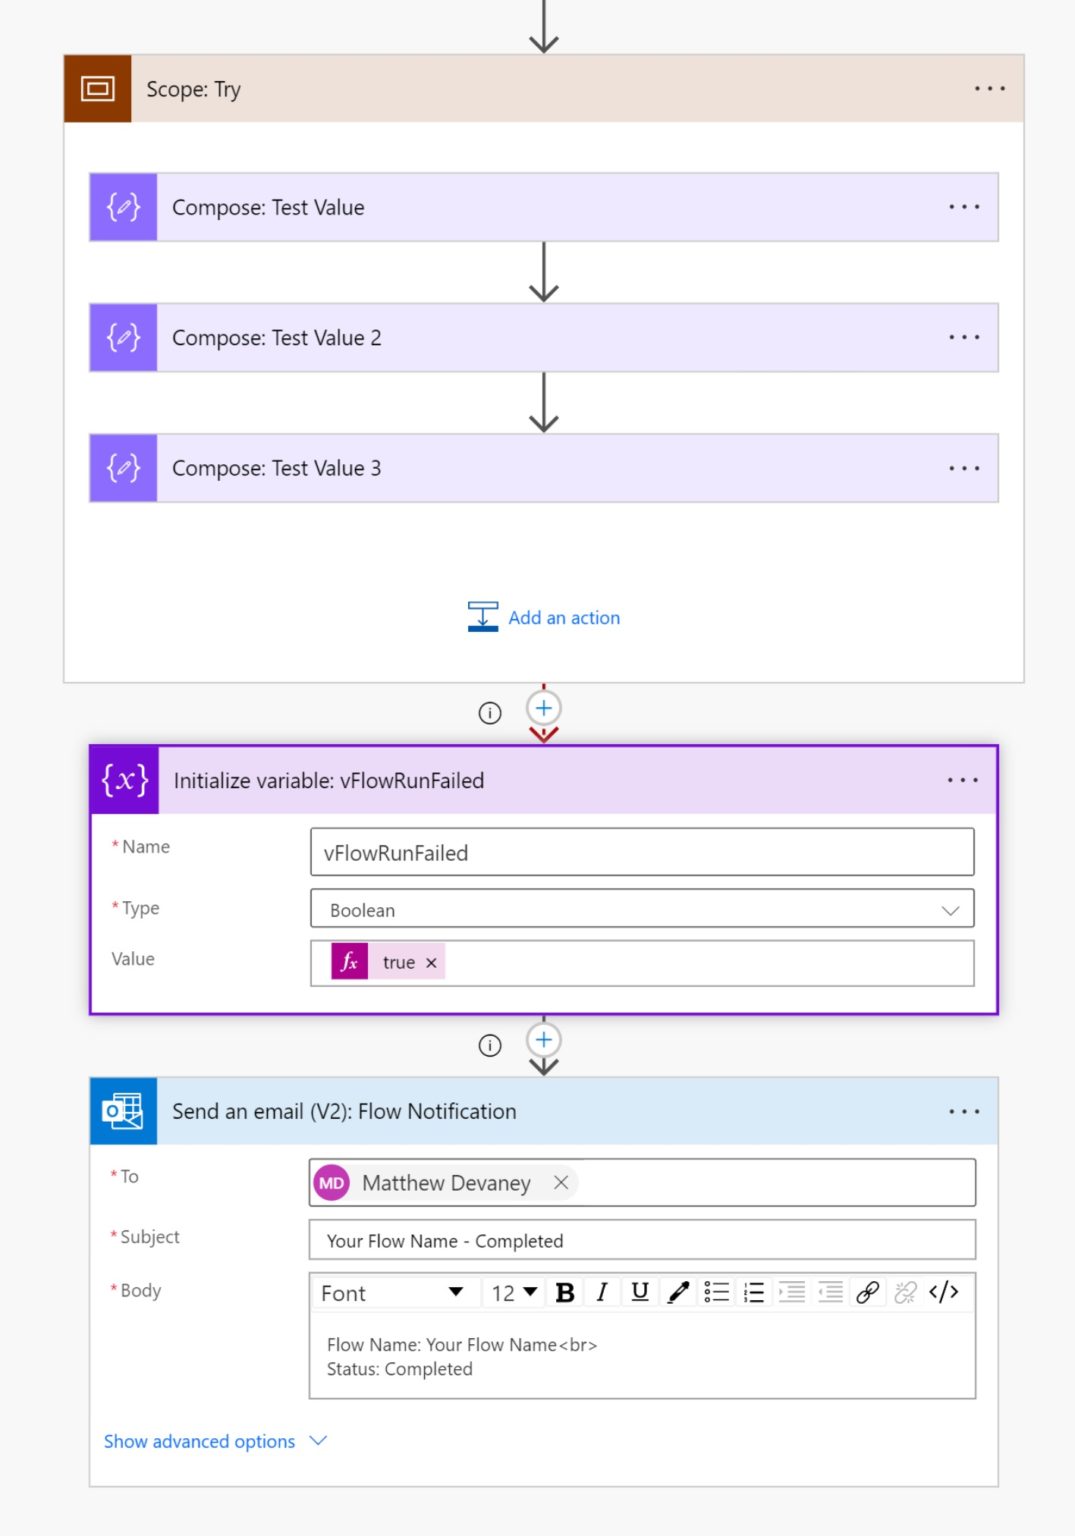Switch body editor to HTML code view
The image size is (1075, 1536).
(943, 1291)
